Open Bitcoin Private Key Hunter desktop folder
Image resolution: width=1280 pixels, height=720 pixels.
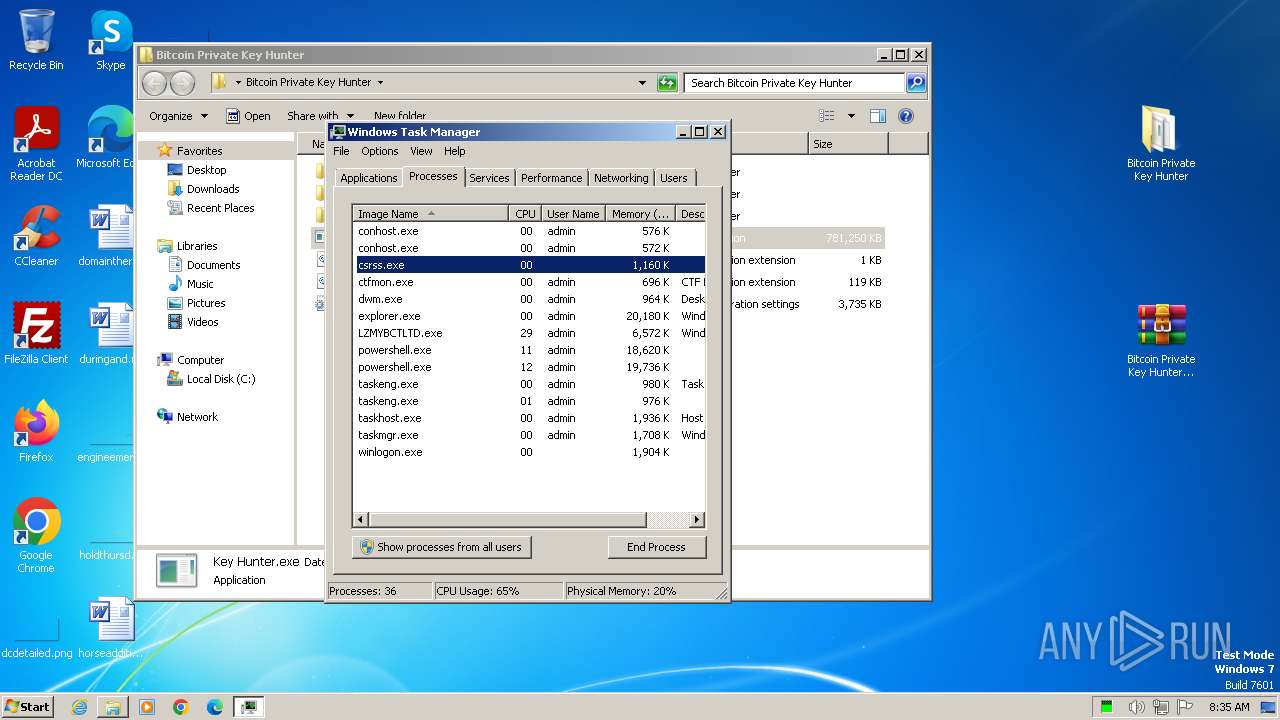click(1161, 144)
